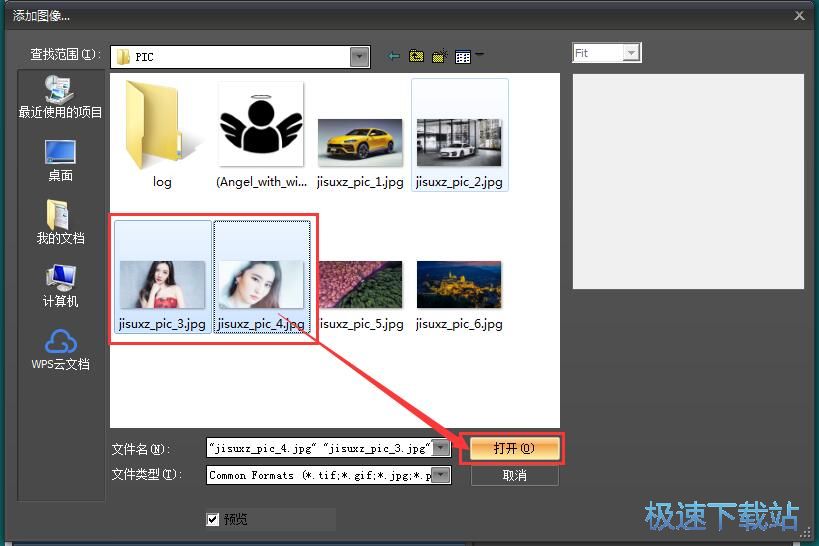
Task: Close the 添加图像 dialog
Action: [799, 16]
